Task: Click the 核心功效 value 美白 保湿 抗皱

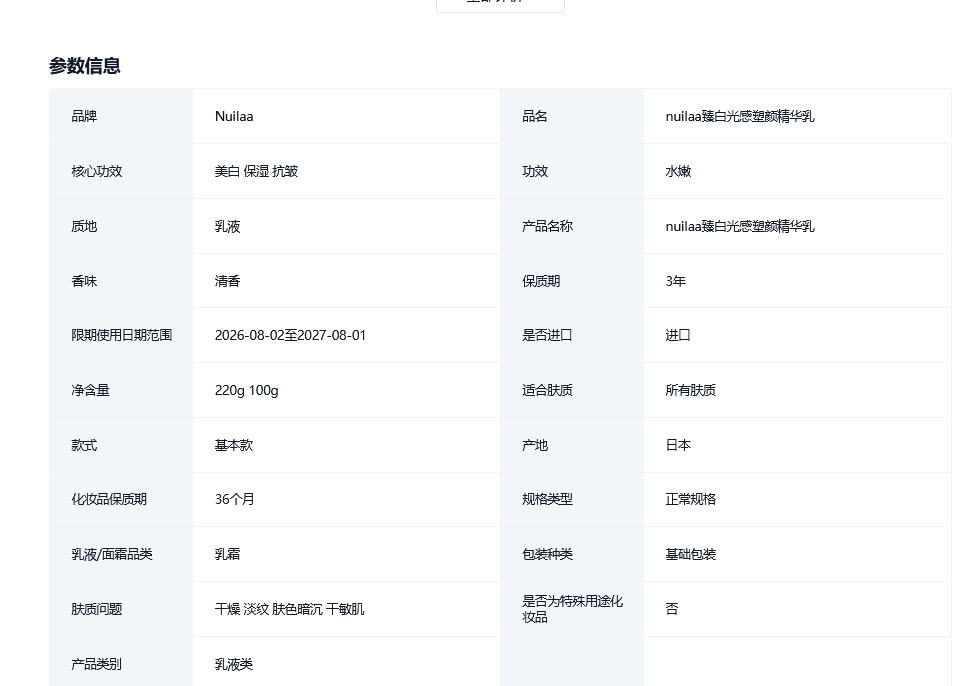Action: (256, 171)
